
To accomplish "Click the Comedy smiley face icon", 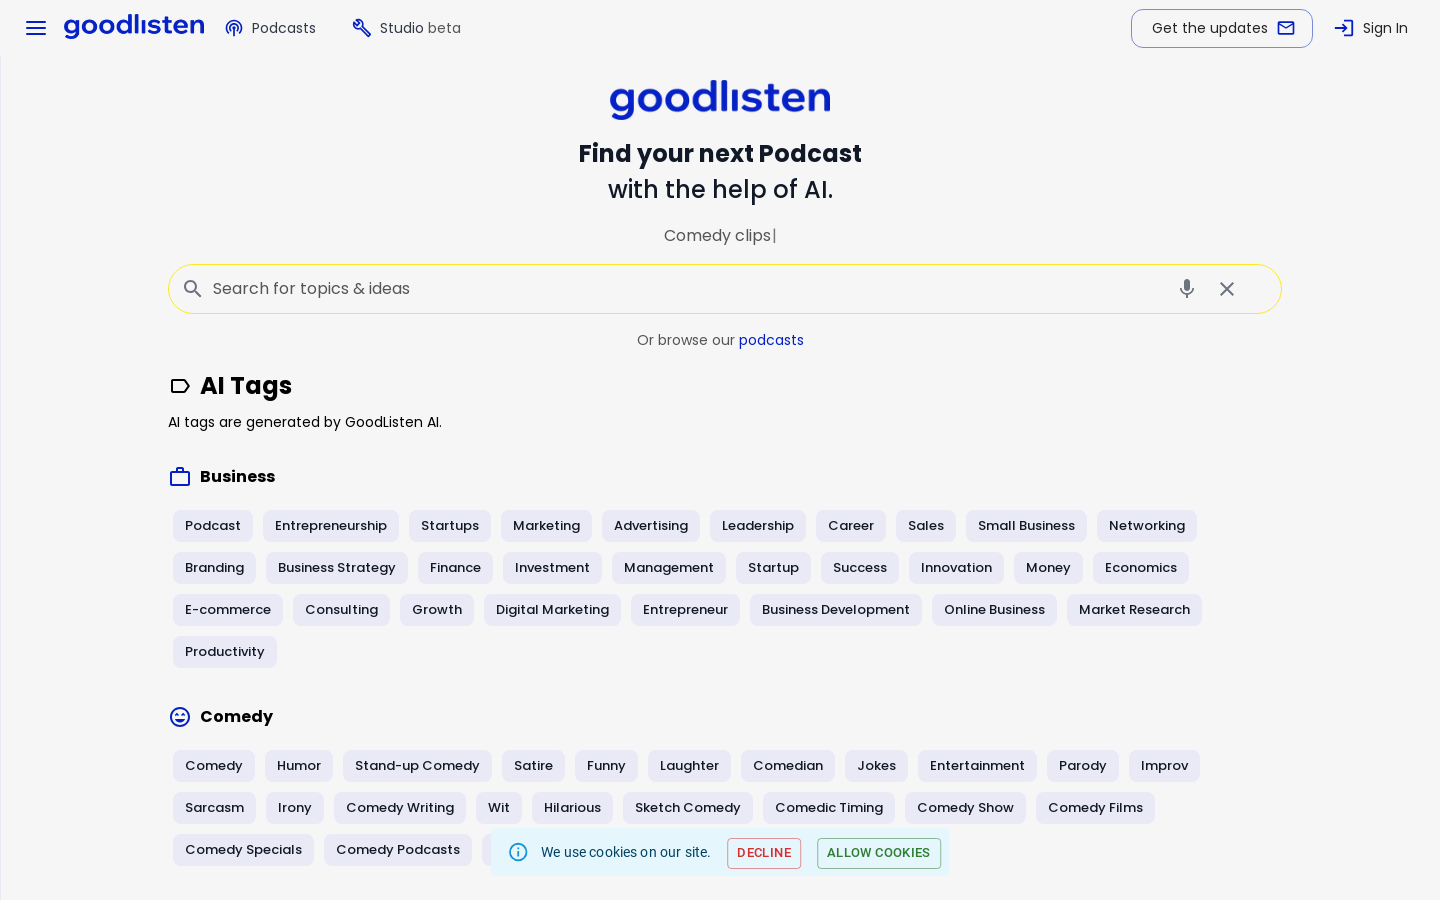I will click(180, 717).
